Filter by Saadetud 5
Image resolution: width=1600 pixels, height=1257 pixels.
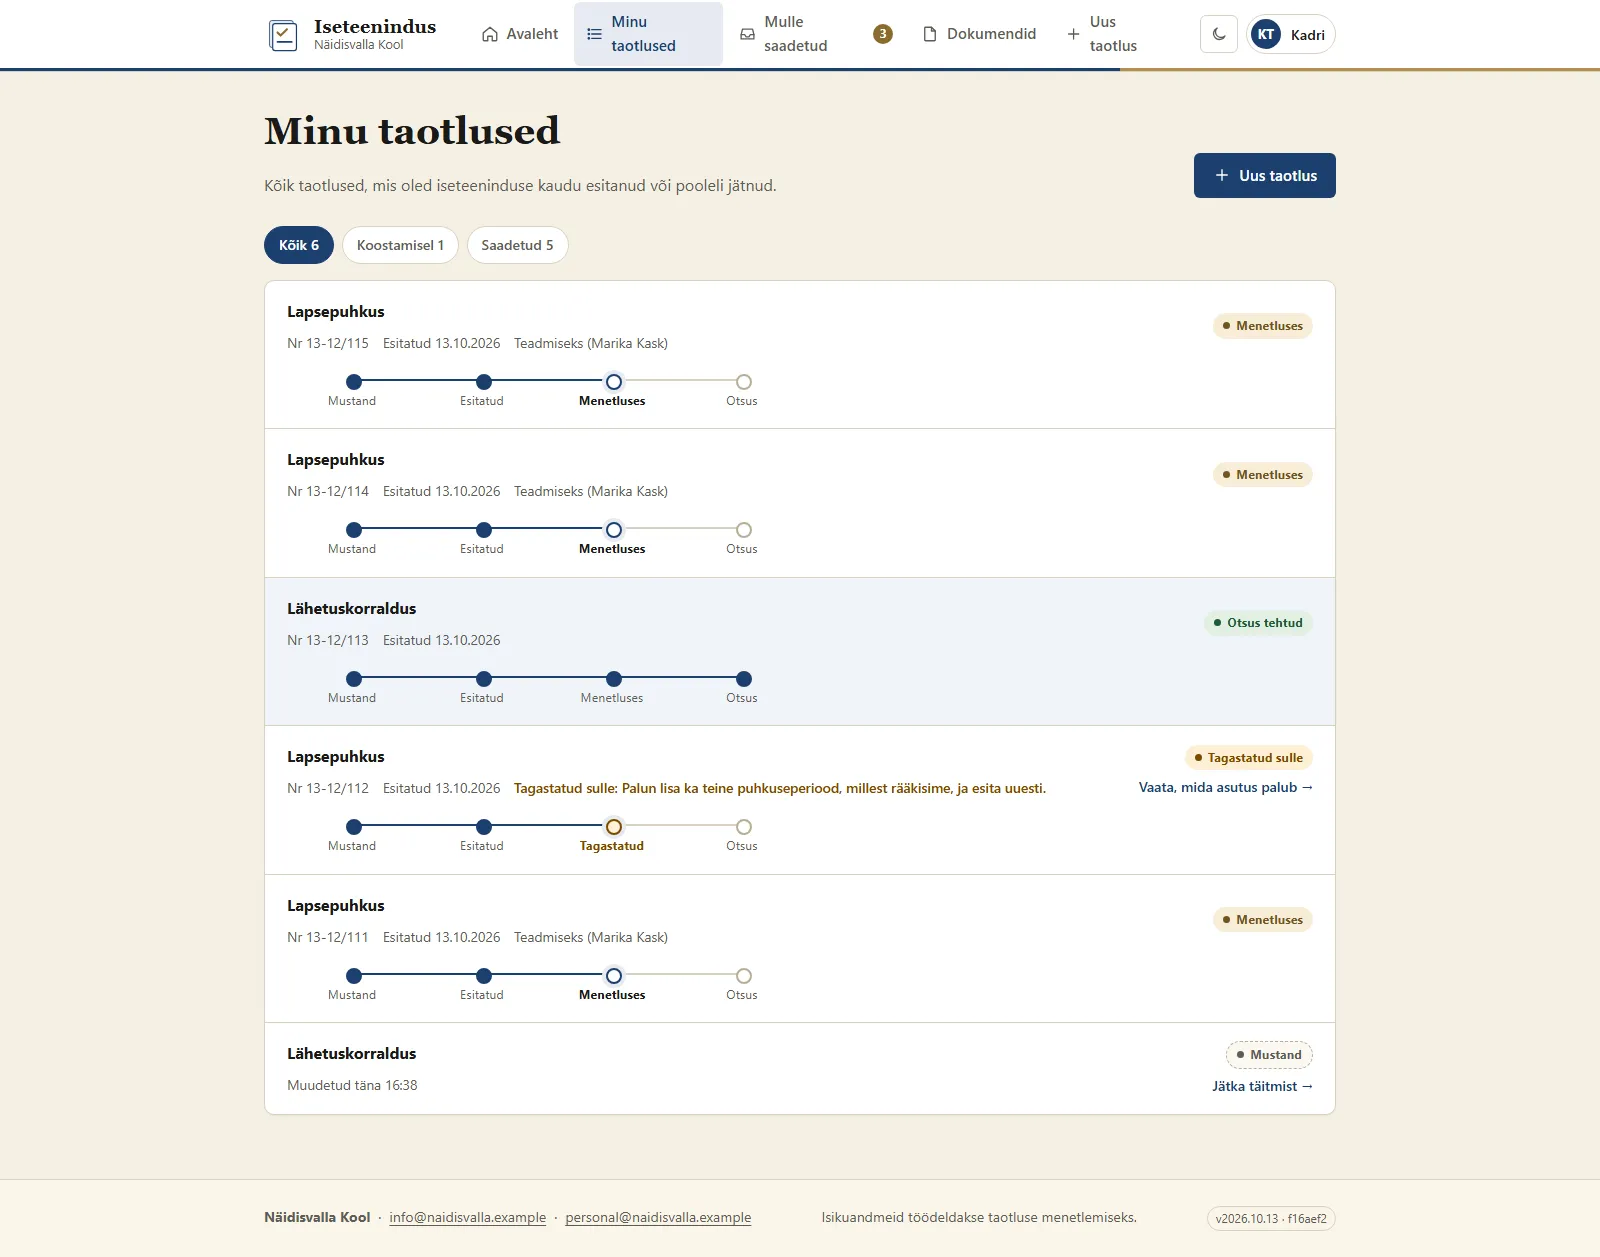[517, 245]
